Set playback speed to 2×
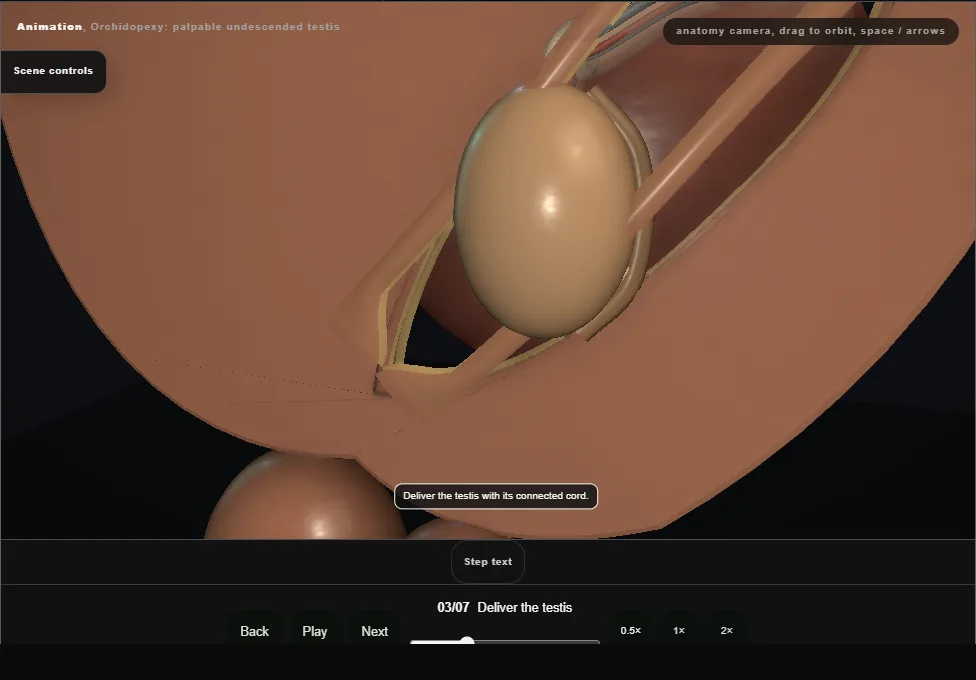 pos(726,630)
